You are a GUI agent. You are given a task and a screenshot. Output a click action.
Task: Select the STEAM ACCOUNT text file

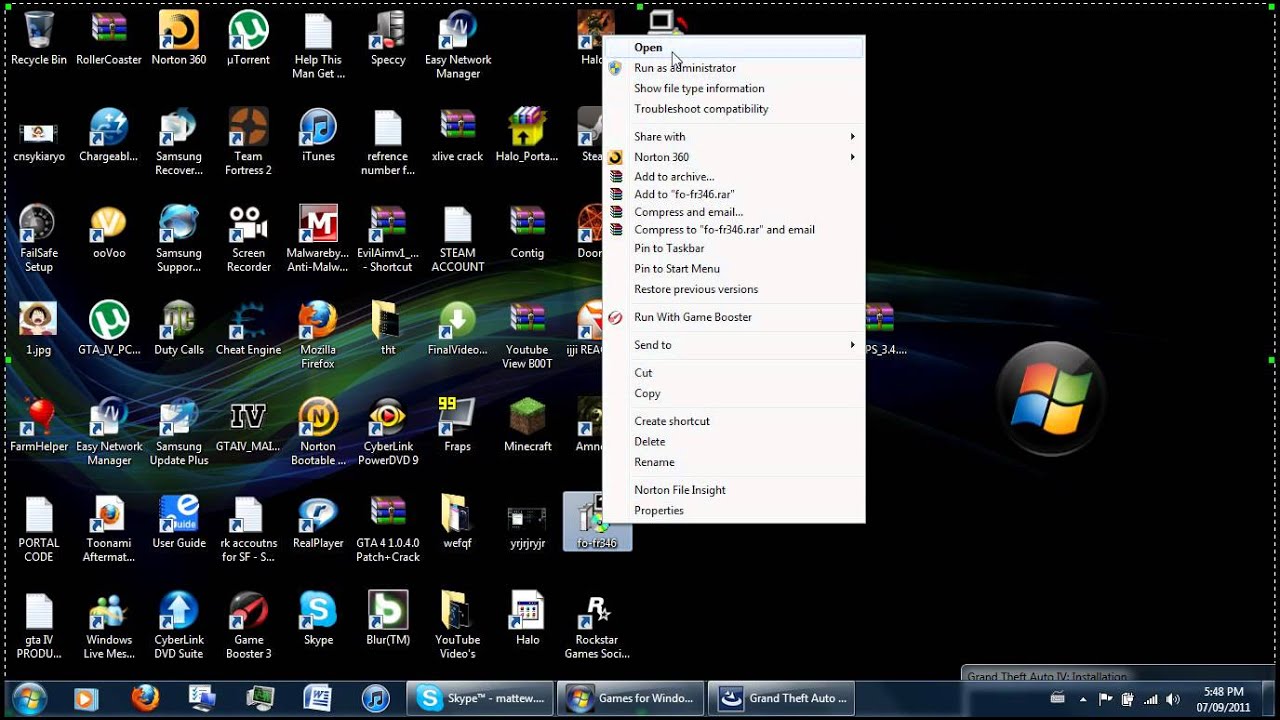tap(458, 239)
